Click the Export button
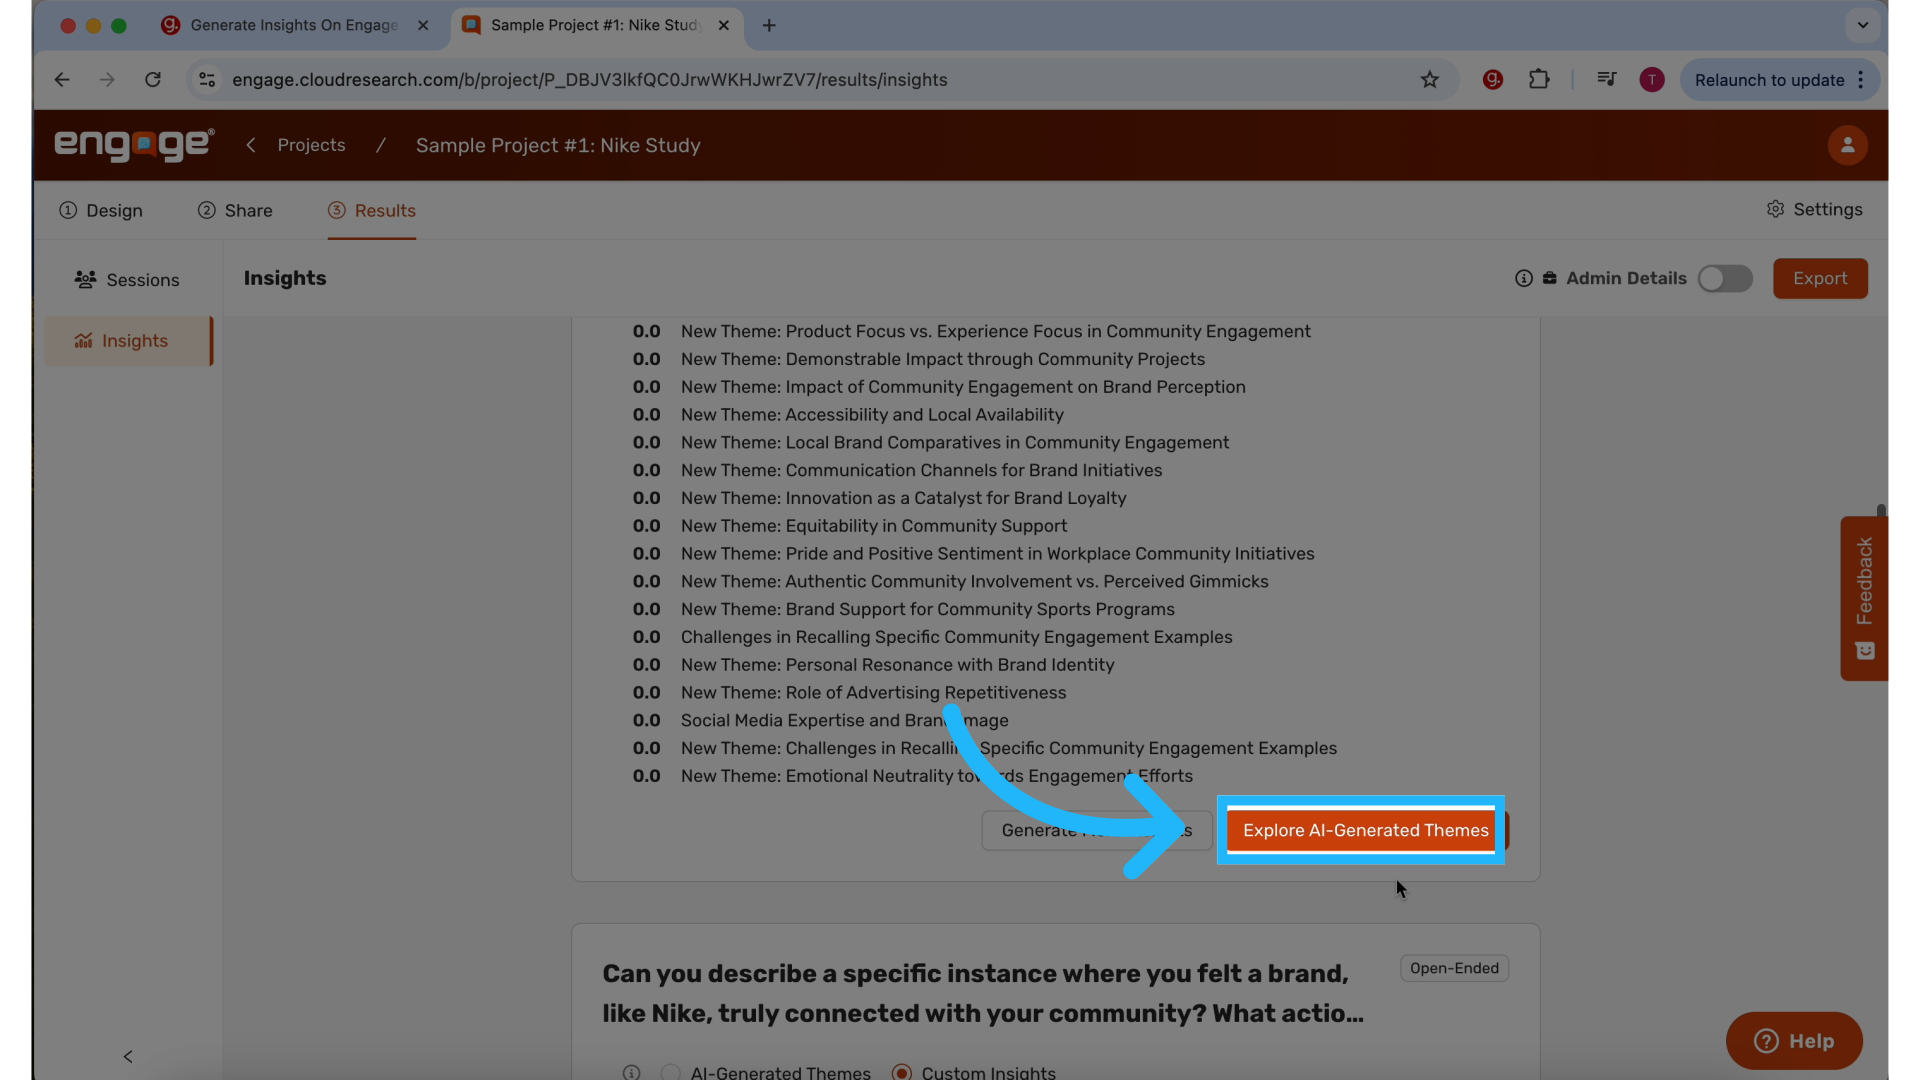The height and width of the screenshot is (1080, 1920). 1820,278
